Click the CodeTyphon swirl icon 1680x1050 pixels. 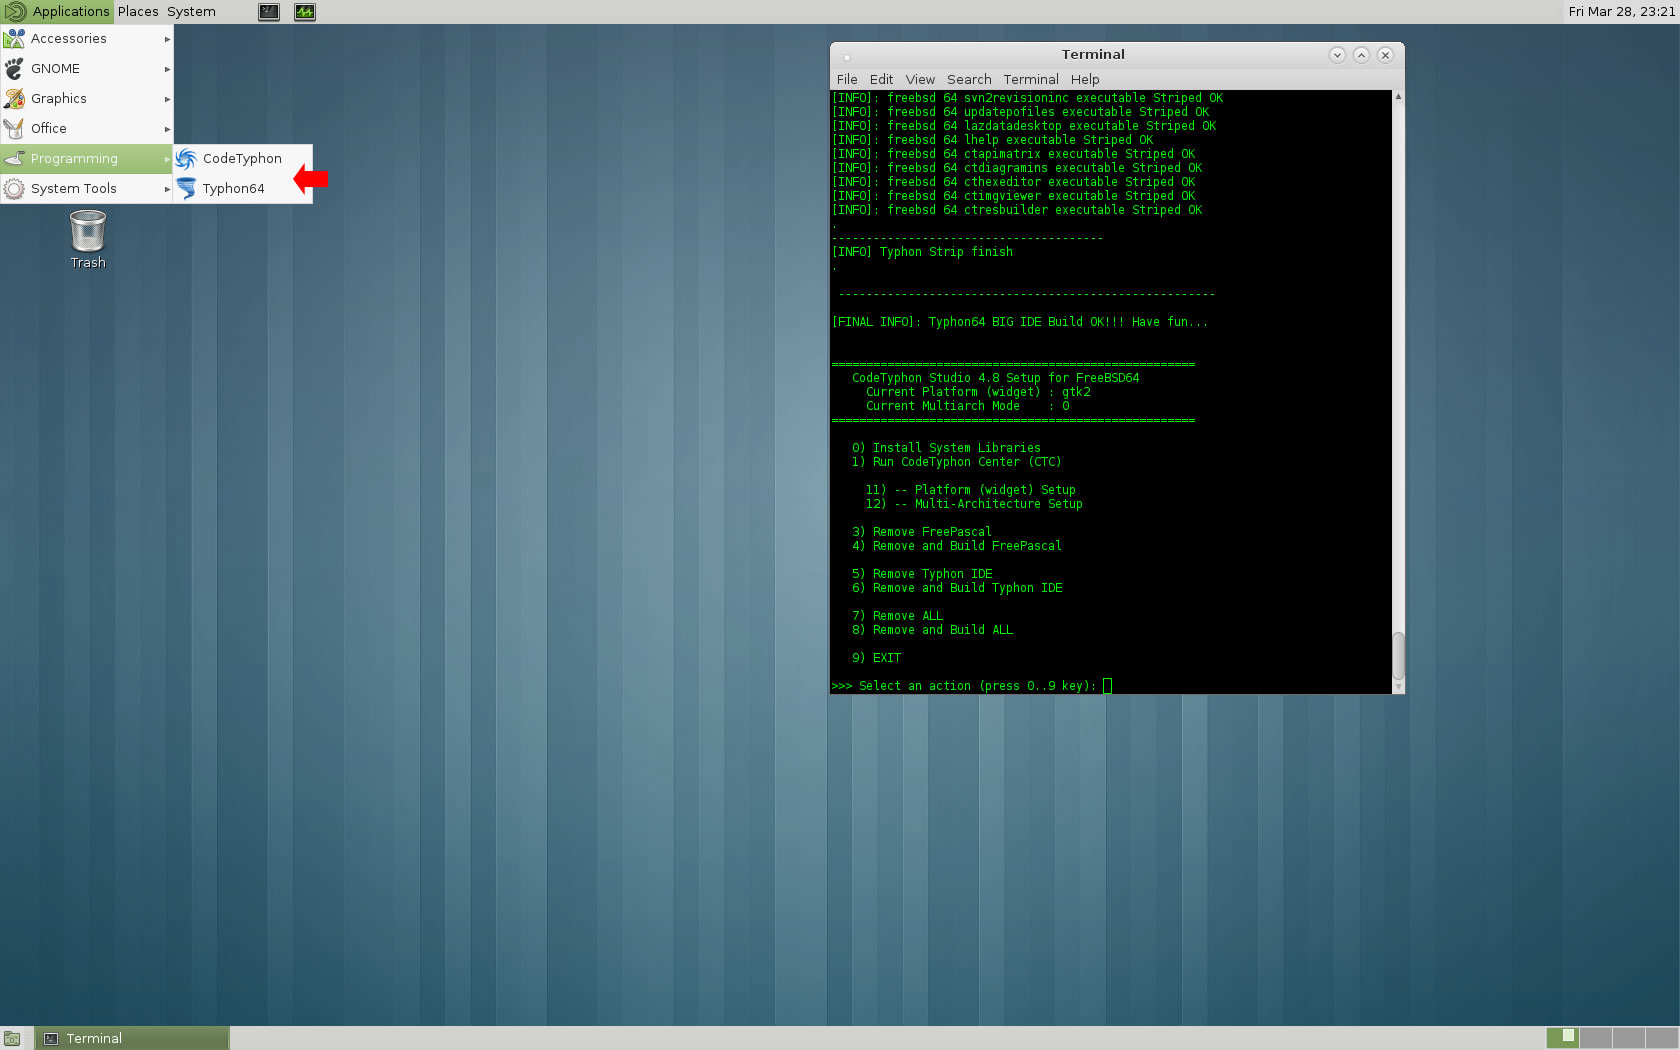(x=186, y=158)
